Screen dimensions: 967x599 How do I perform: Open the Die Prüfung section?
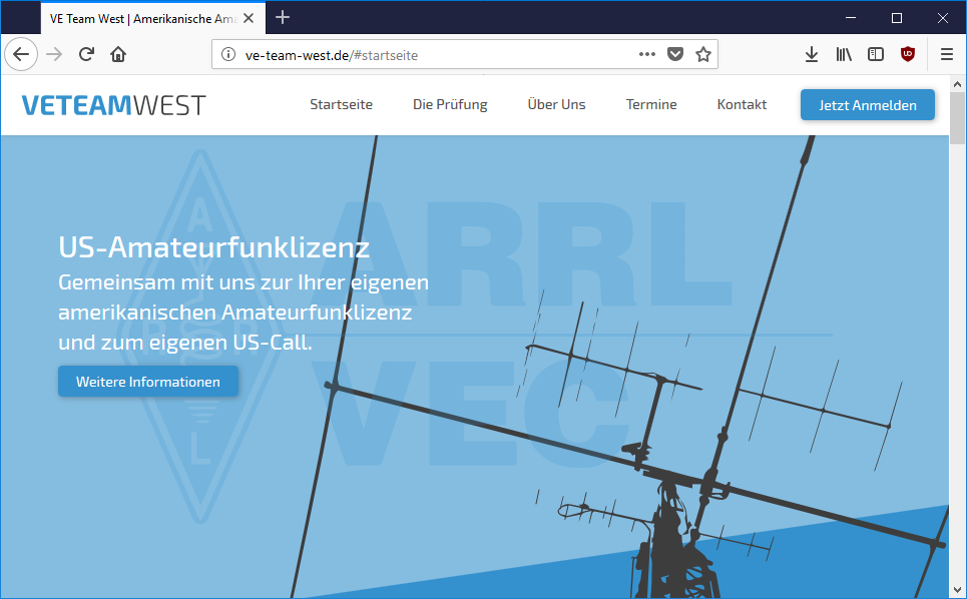point(450,105)
